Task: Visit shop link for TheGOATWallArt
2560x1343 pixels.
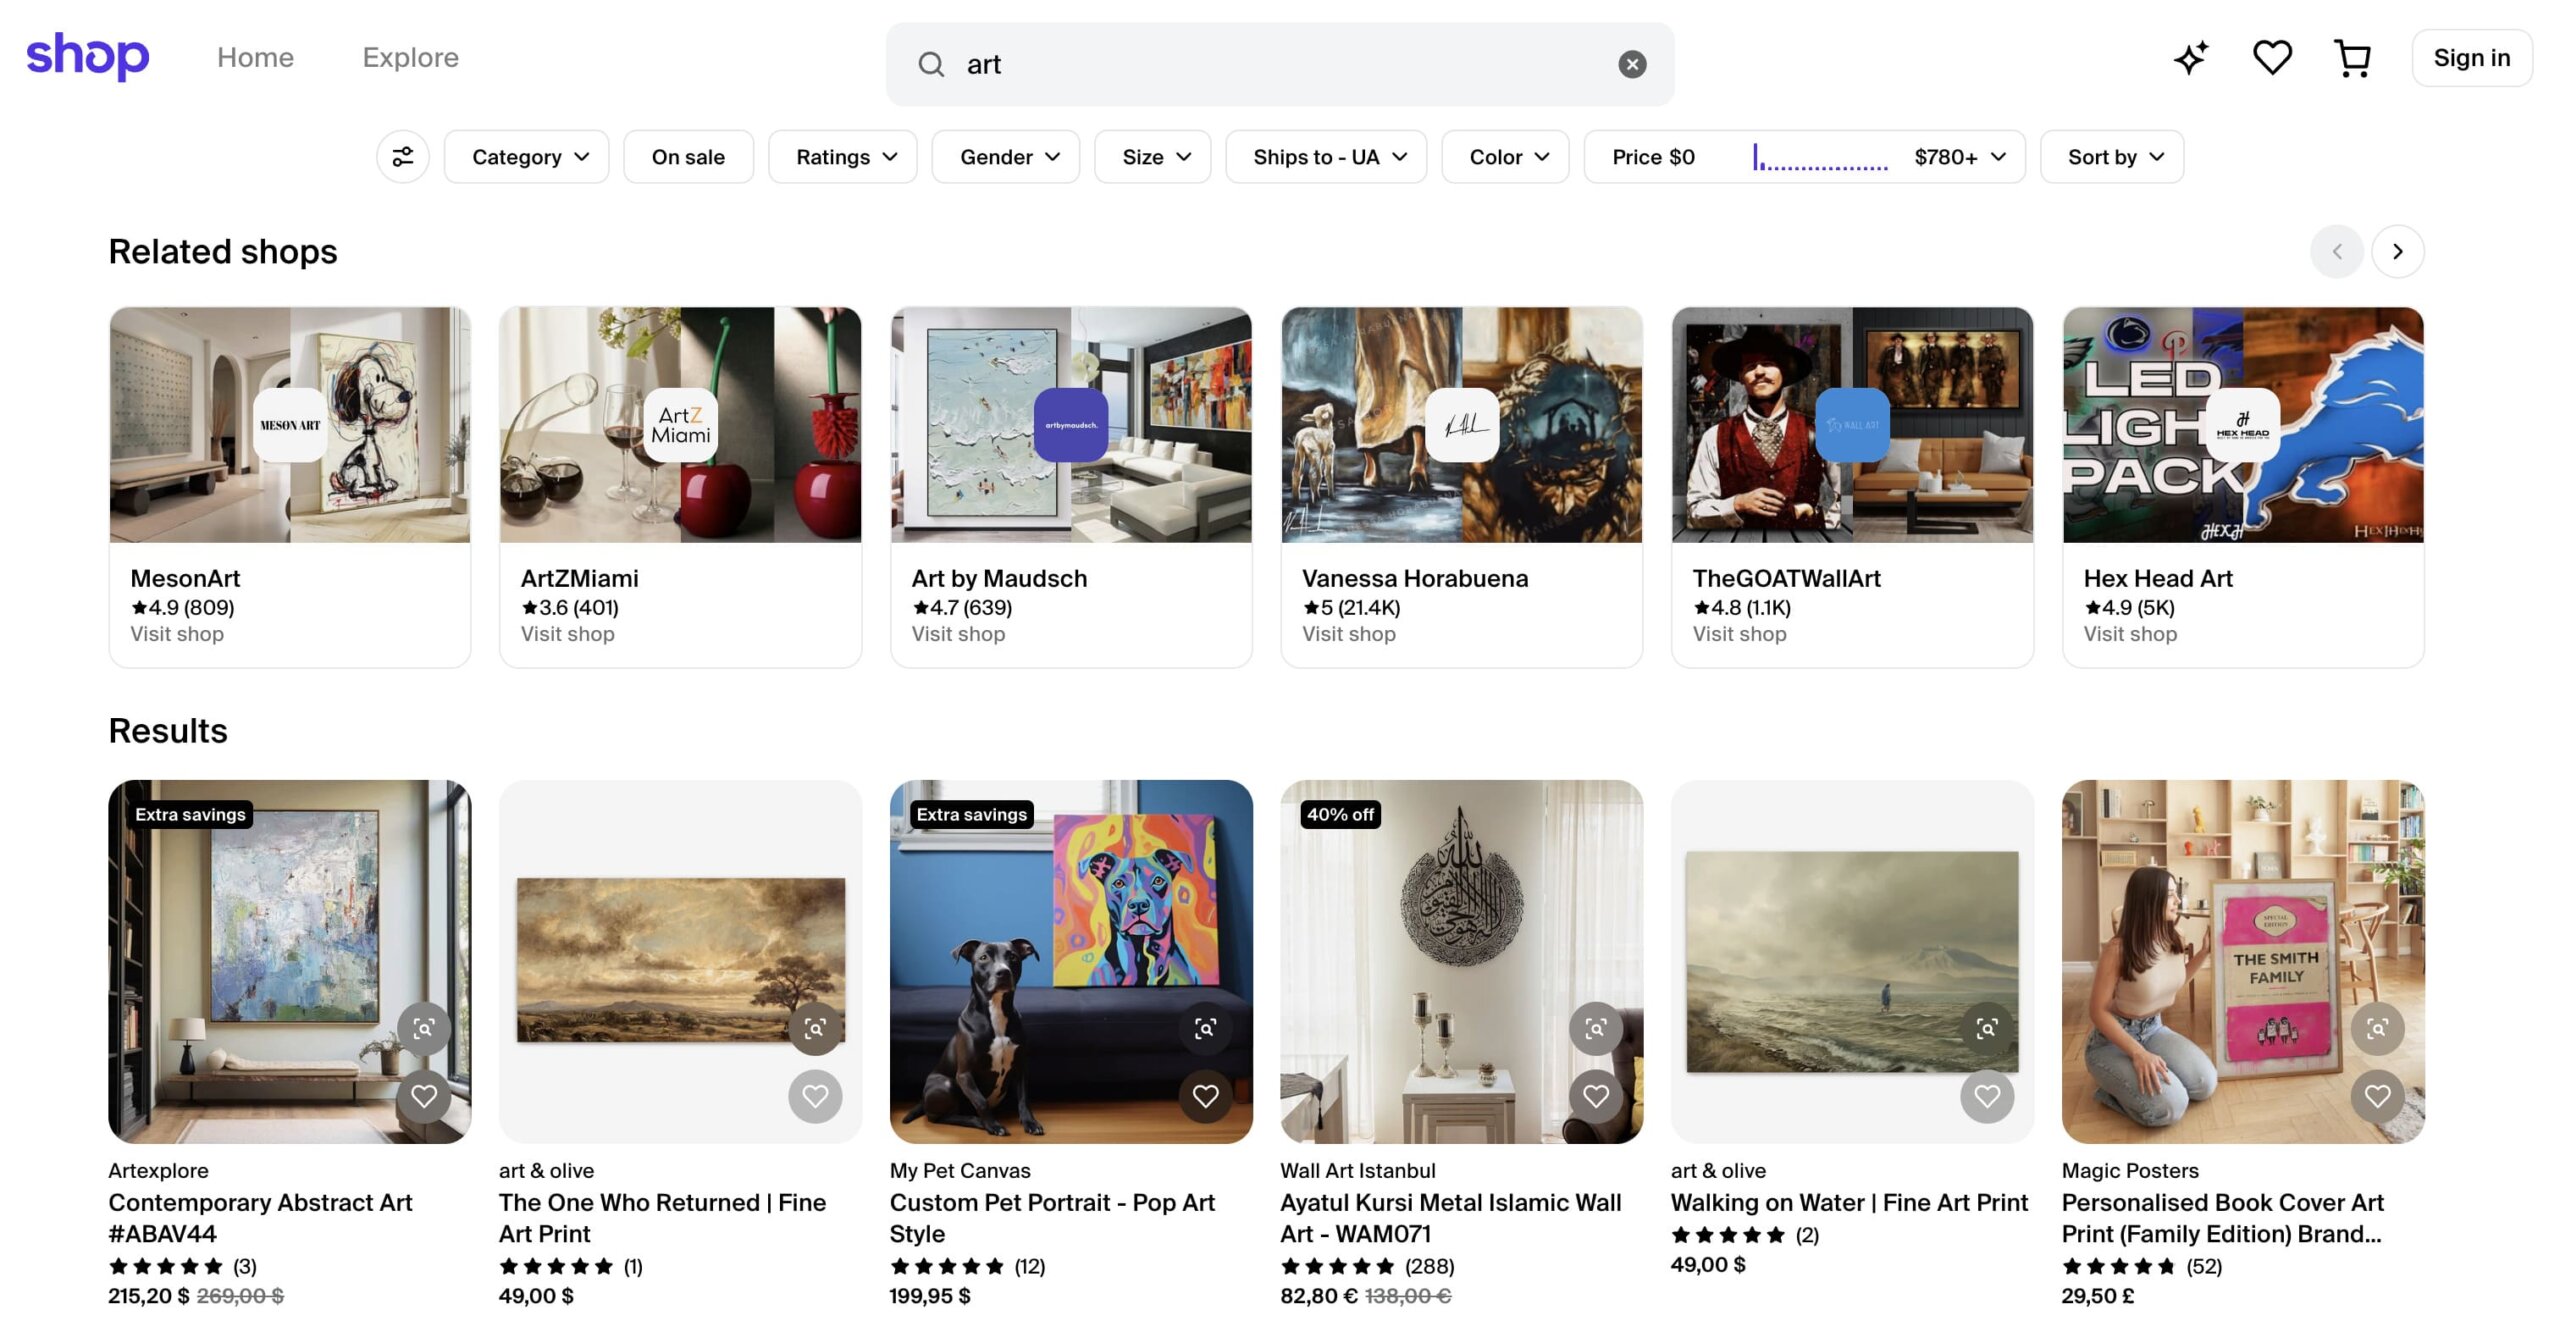Action: point(1739,634)
